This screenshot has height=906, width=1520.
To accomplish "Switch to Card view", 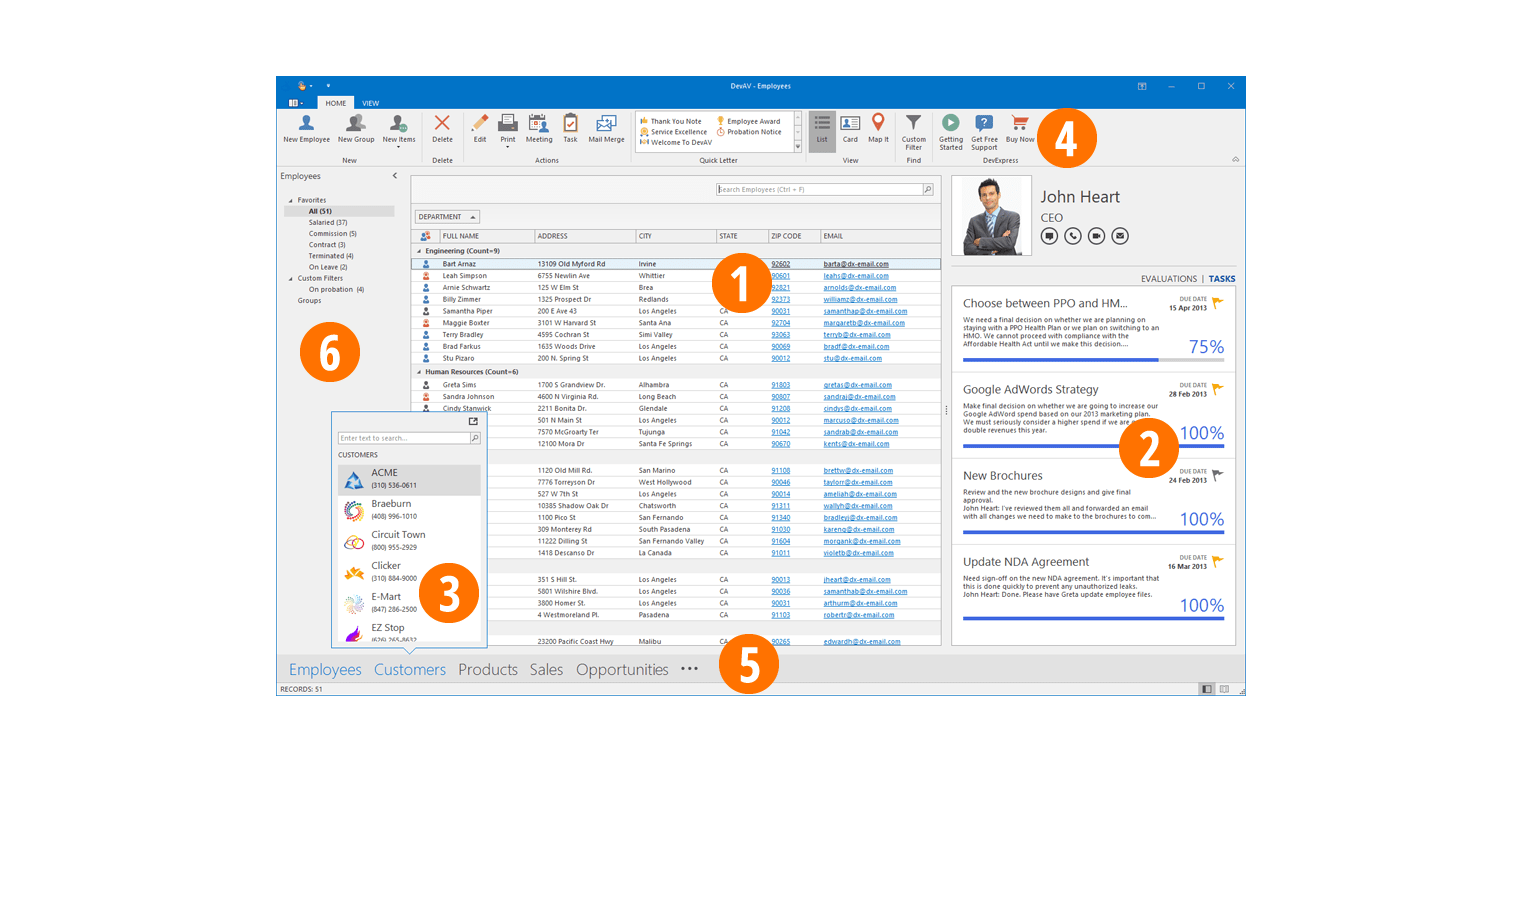I will pyautogui.click(x=850, y=124).
